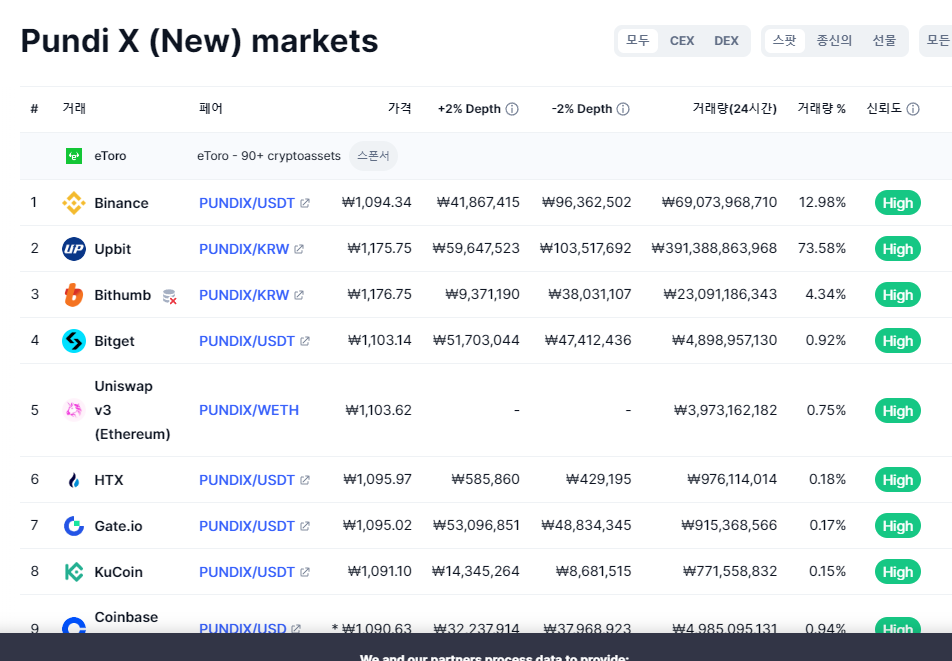Select the 선물 market type tab
The height and width of the screenshot is (661, 952).
pyautogui.click(x=884, y=41)
